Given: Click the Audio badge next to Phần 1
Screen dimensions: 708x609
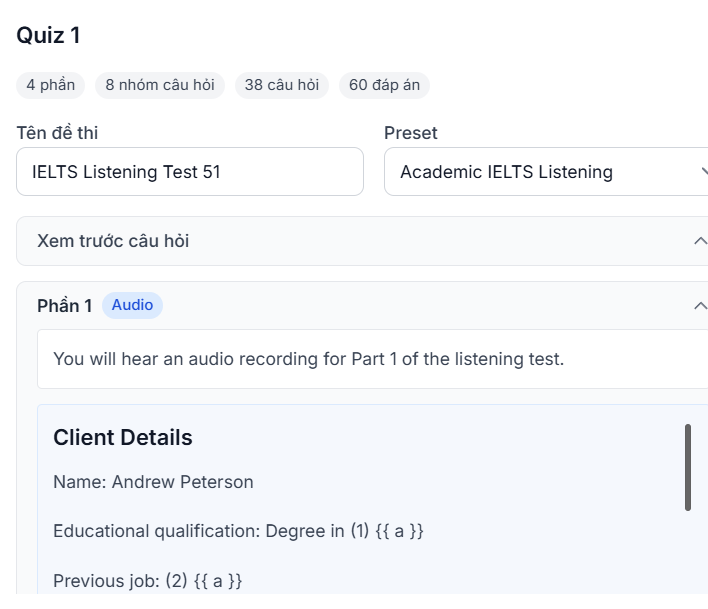Looking at the screenshot, I should tap(132, 305).
